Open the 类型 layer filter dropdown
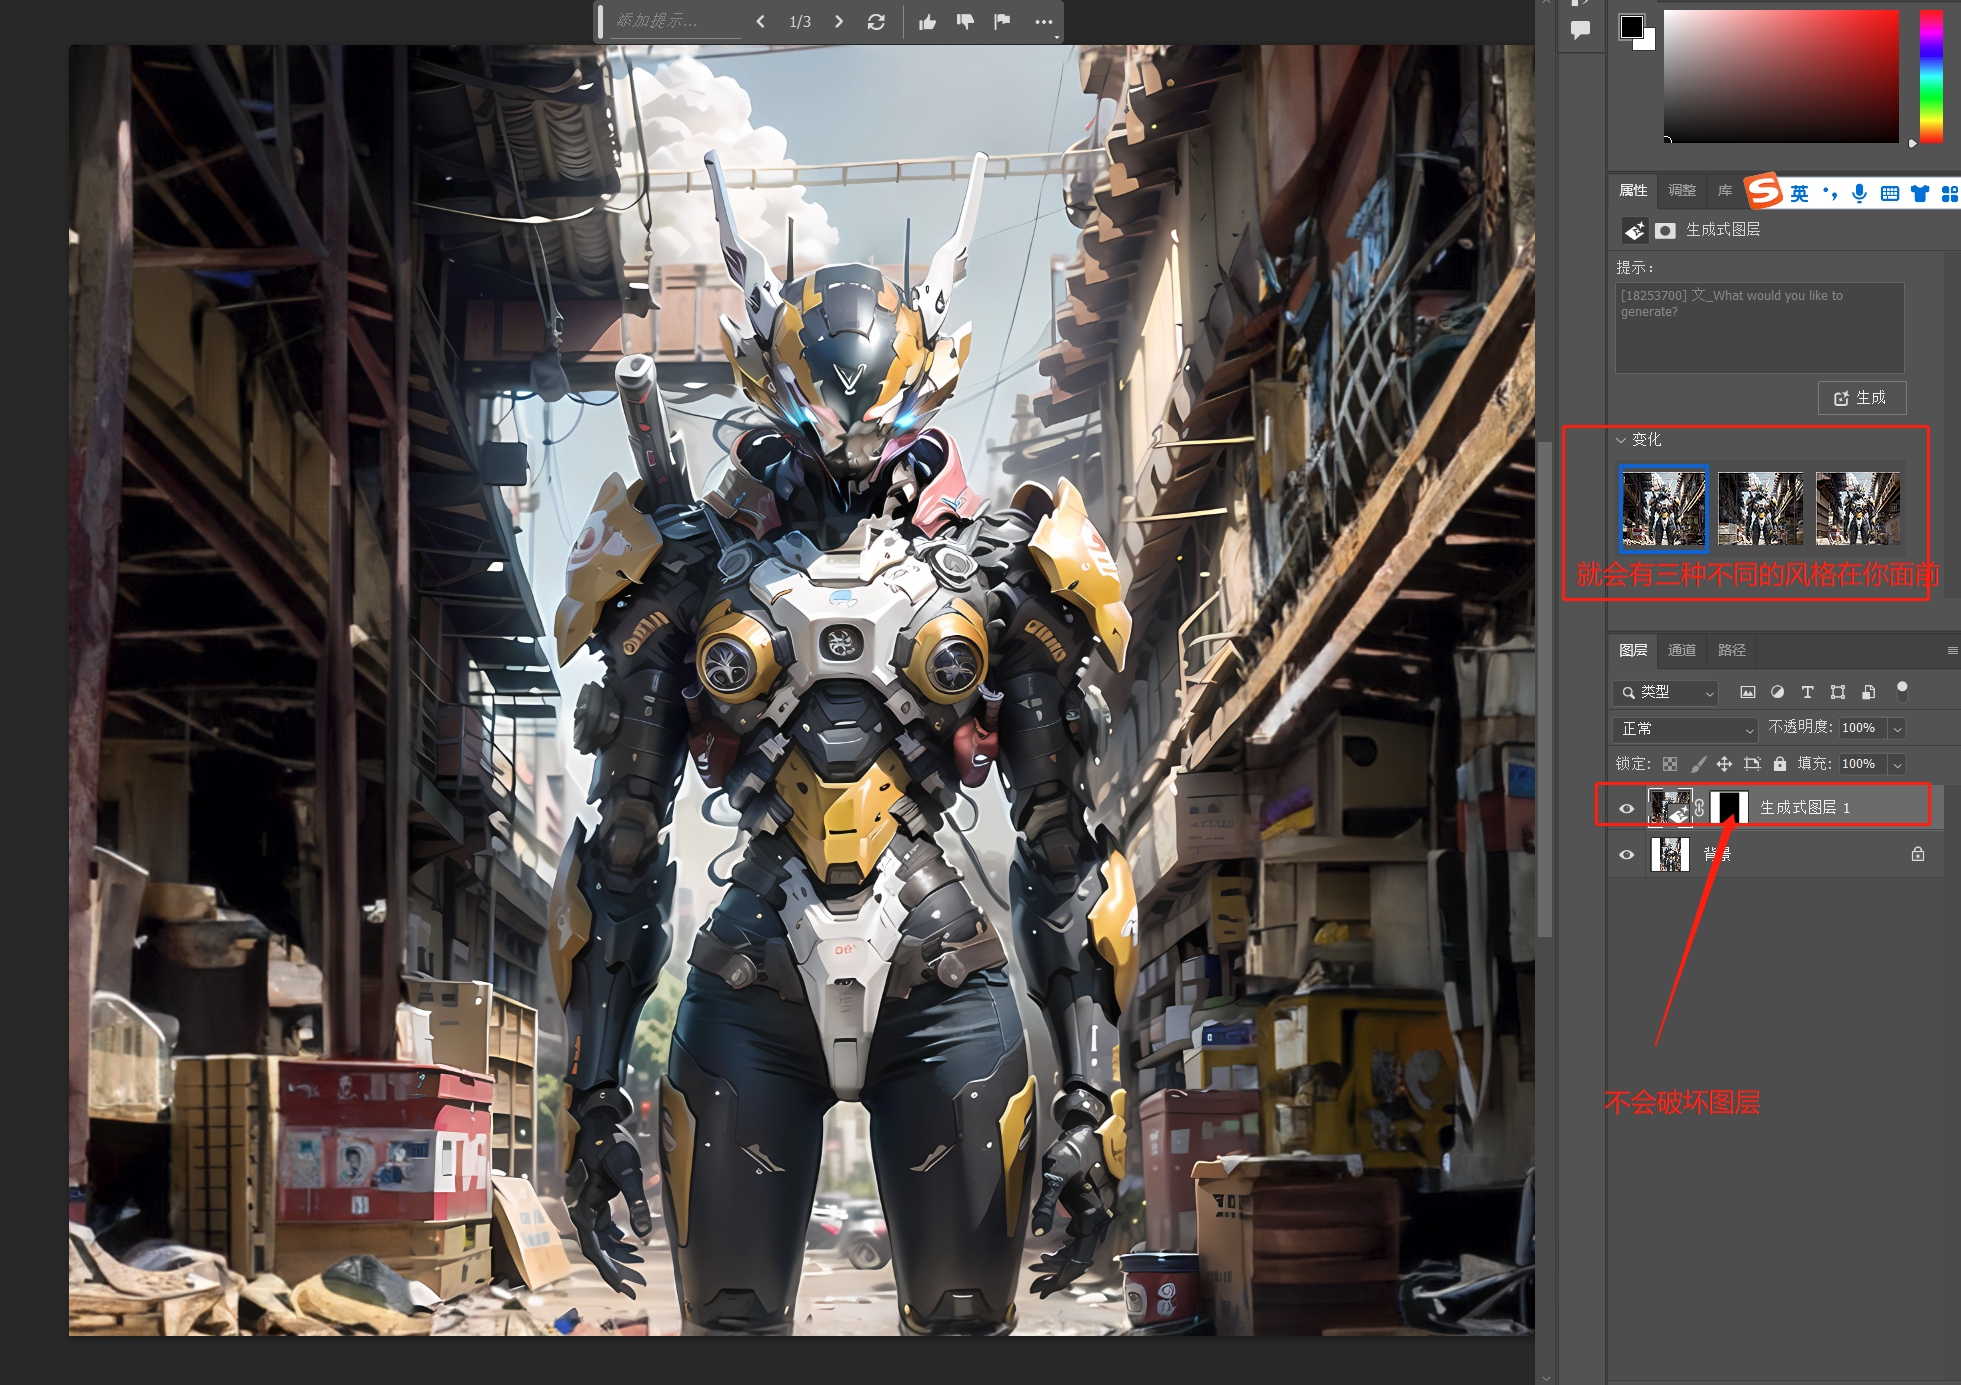Screen dimensions: 1961x1385 (1665, 692)
